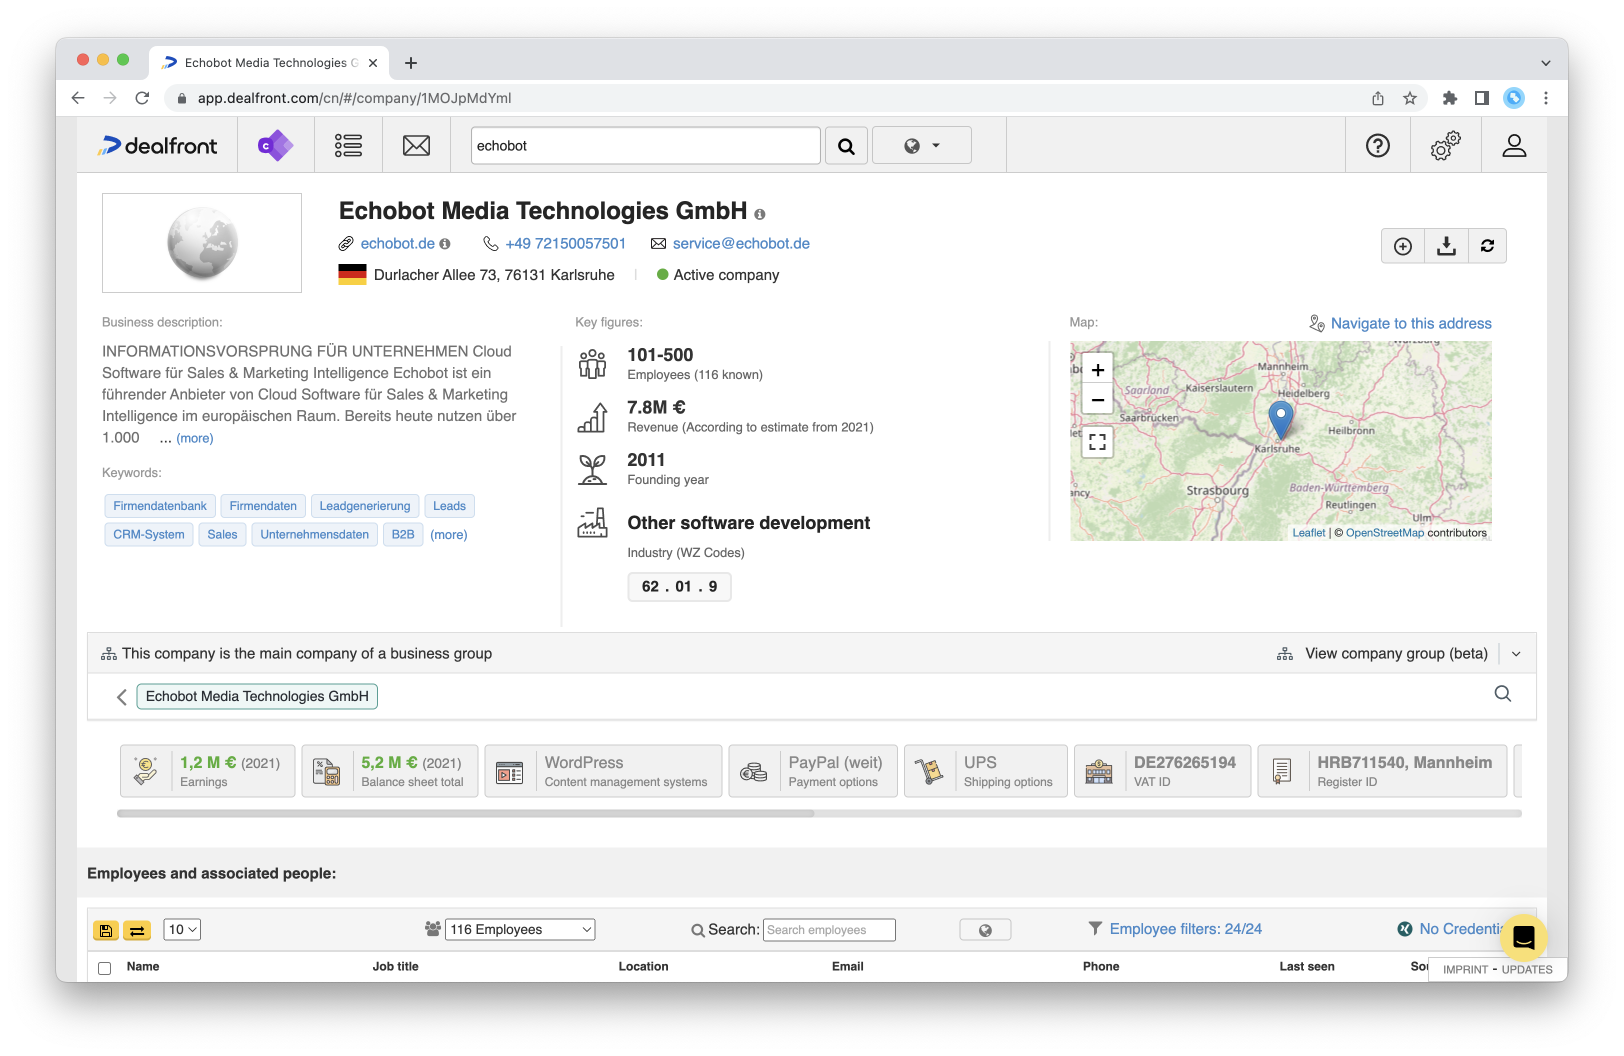
Task: Open the Chrome three-dot menu
Action: (x=1546, y=98)
